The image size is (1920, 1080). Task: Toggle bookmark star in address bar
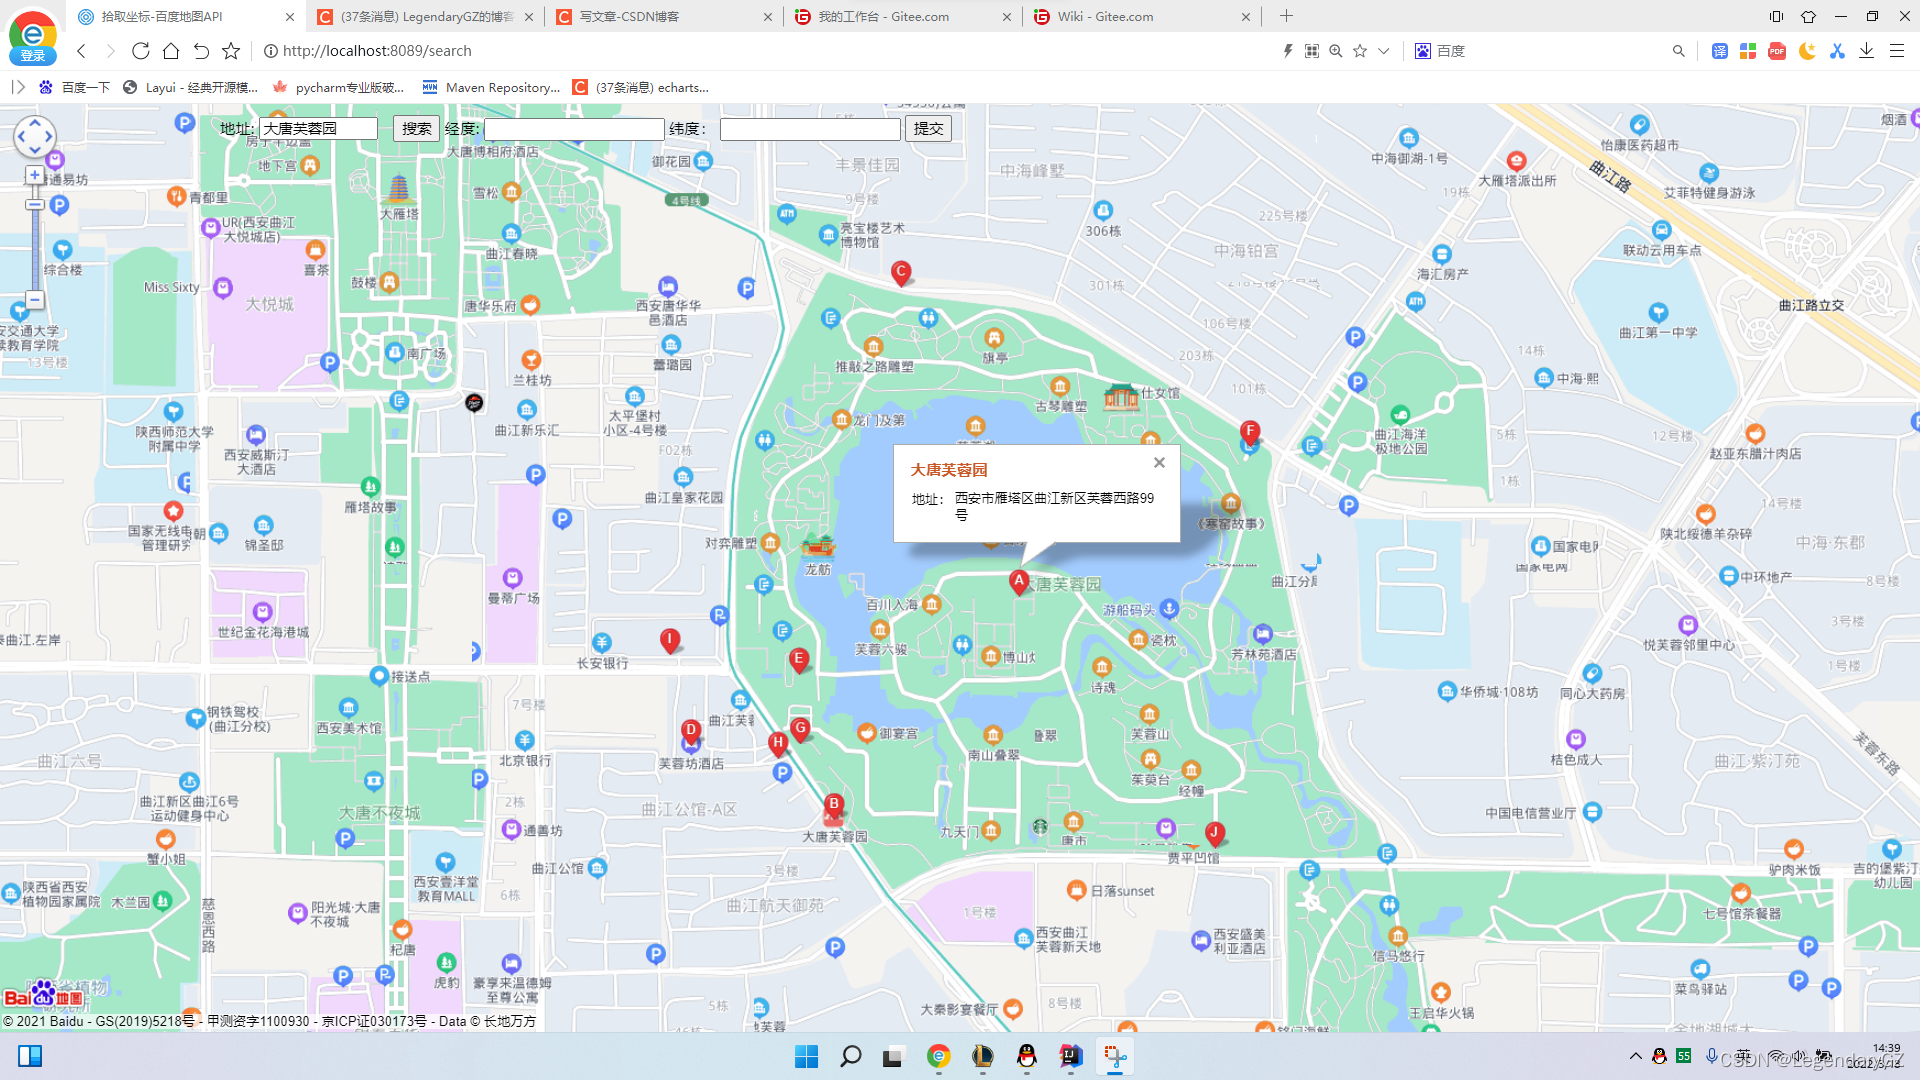(x=1360, y=51)
